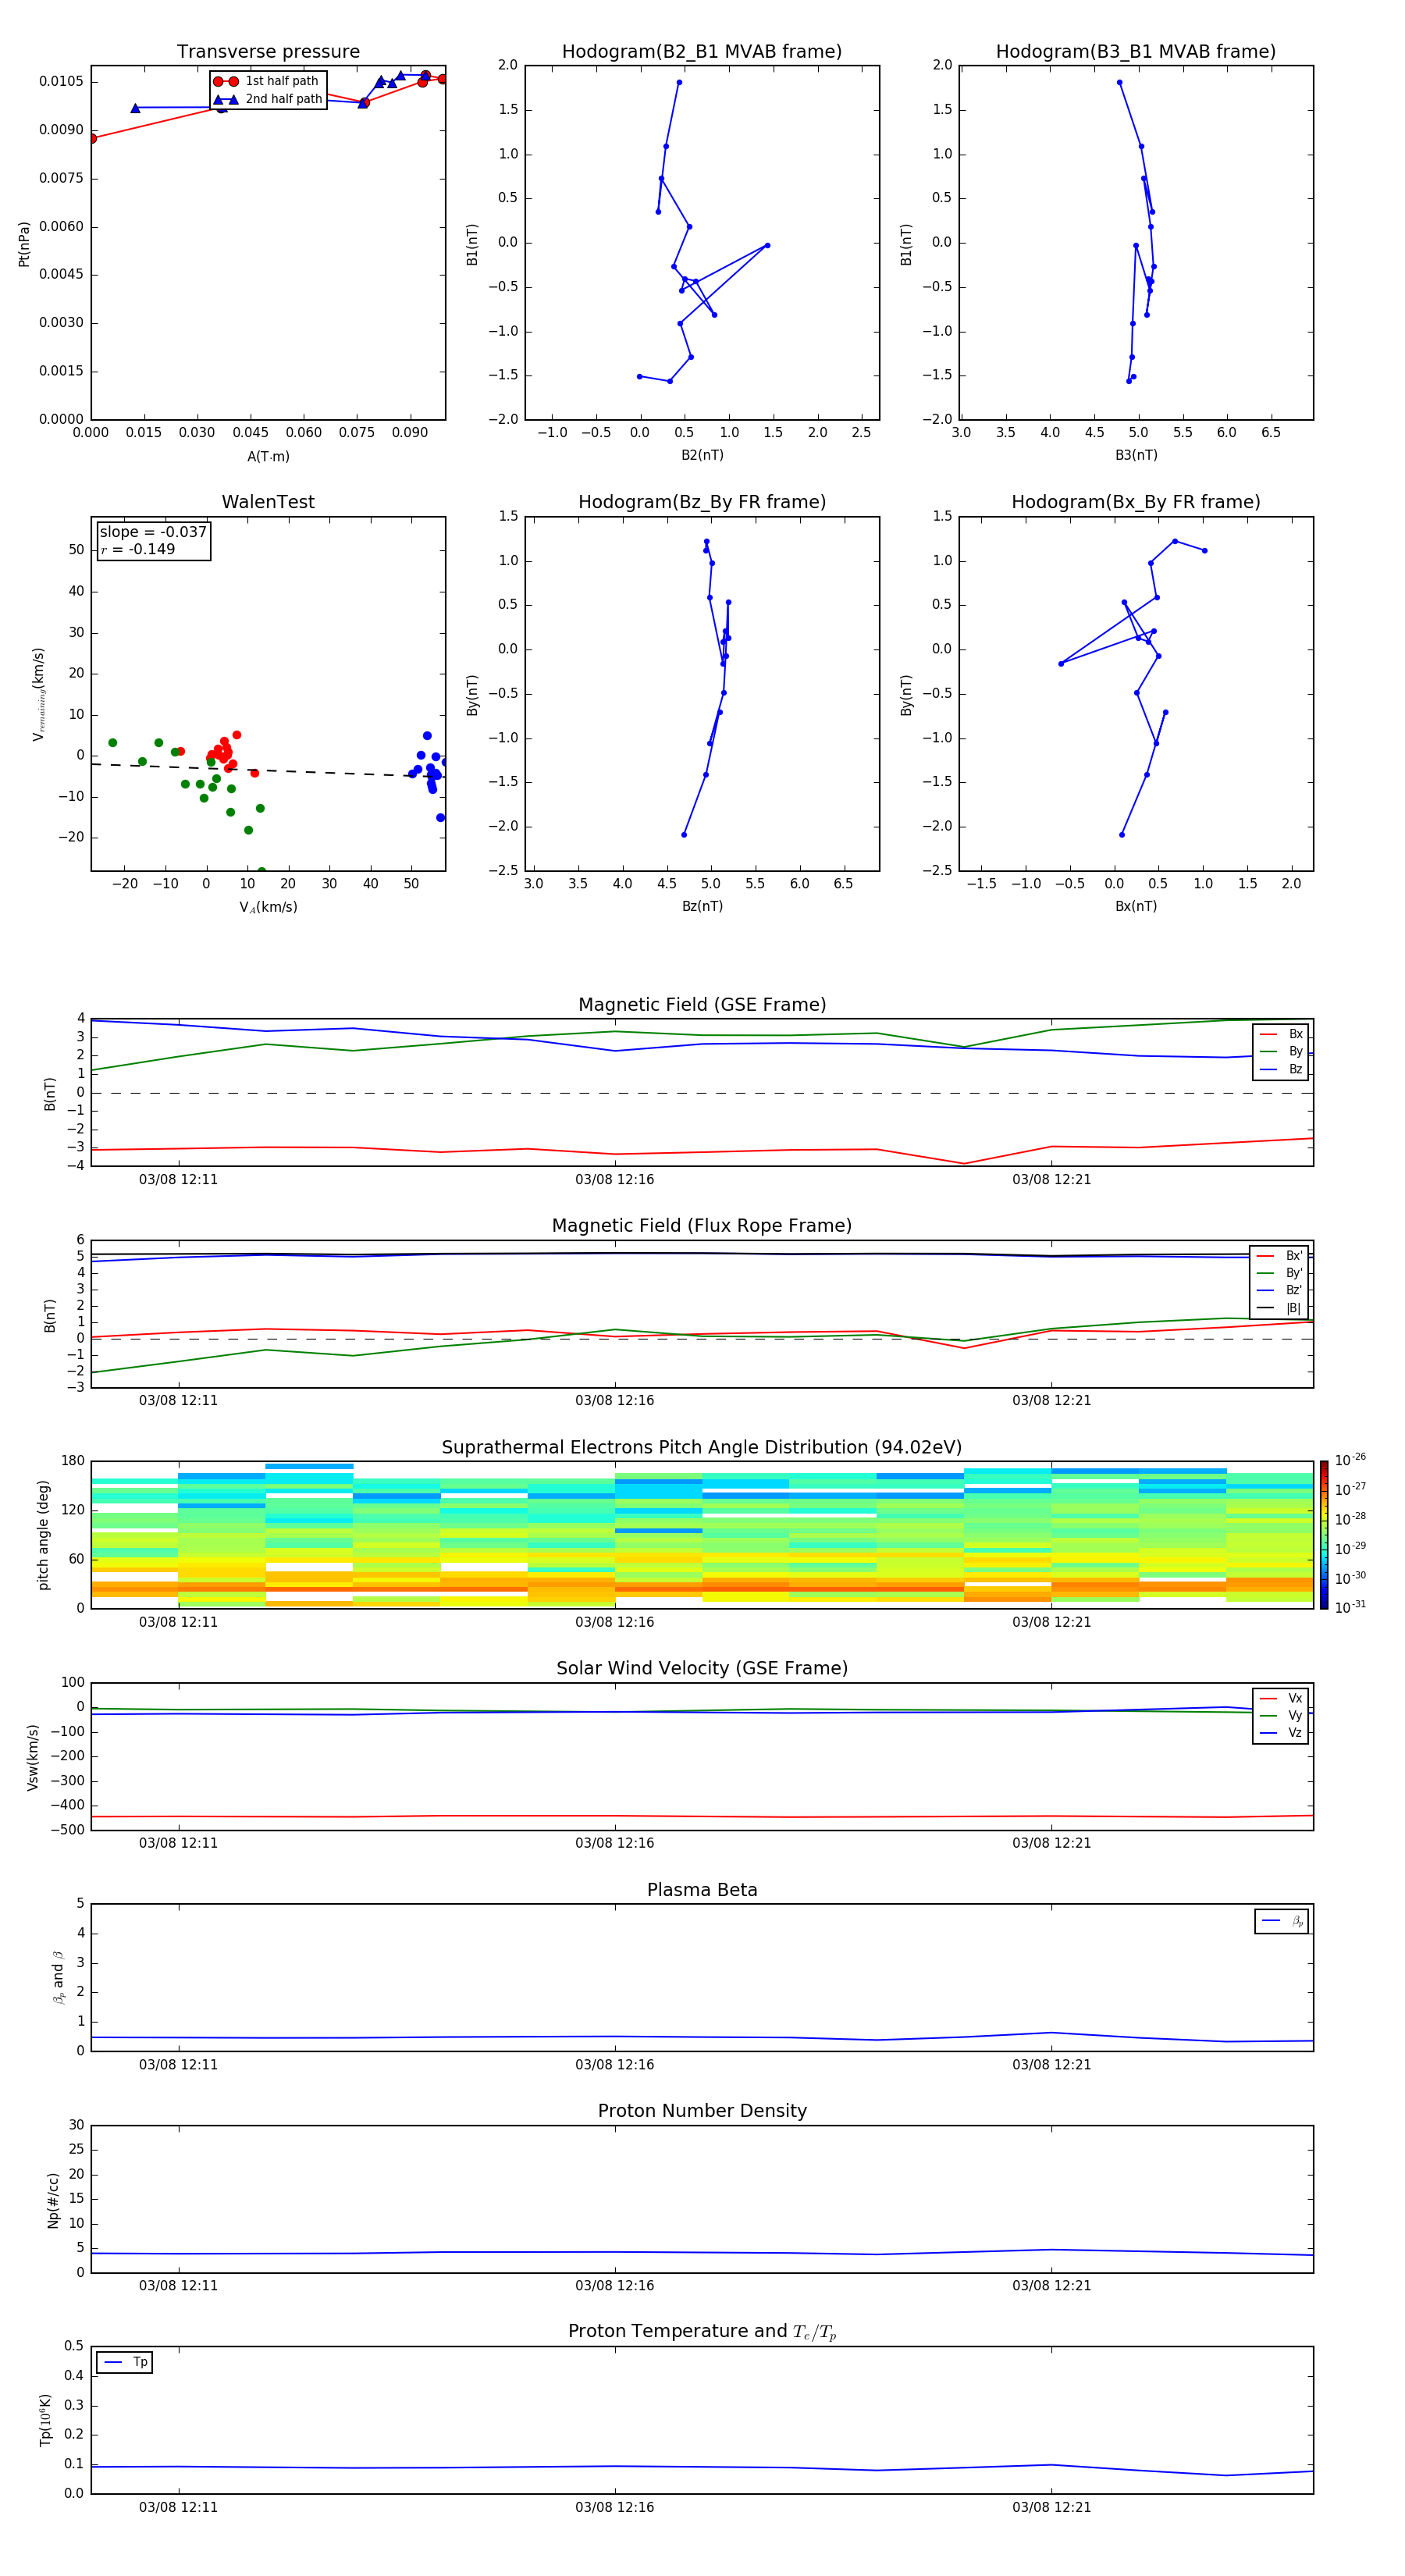Click the 'slope = -0.037' annotation
Screen dimensions: 1405x2576
point(153,532)
